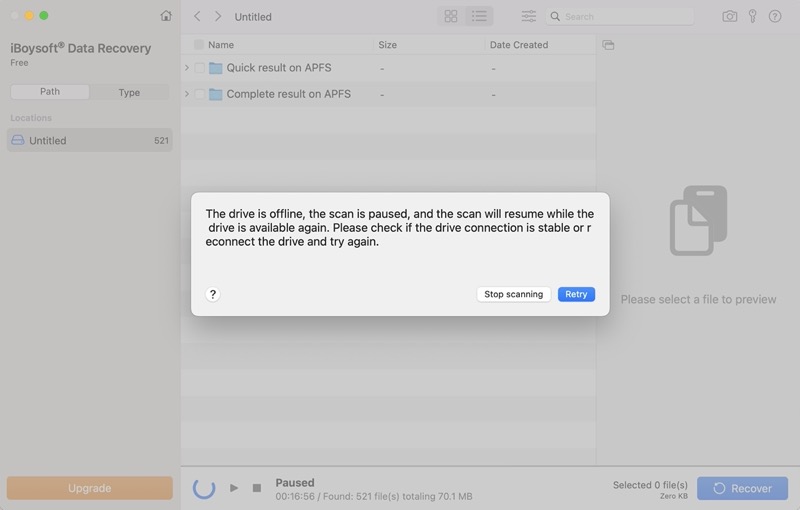Resume scan with play button
The height and width of the screenshot is (510, 800).
234,488
